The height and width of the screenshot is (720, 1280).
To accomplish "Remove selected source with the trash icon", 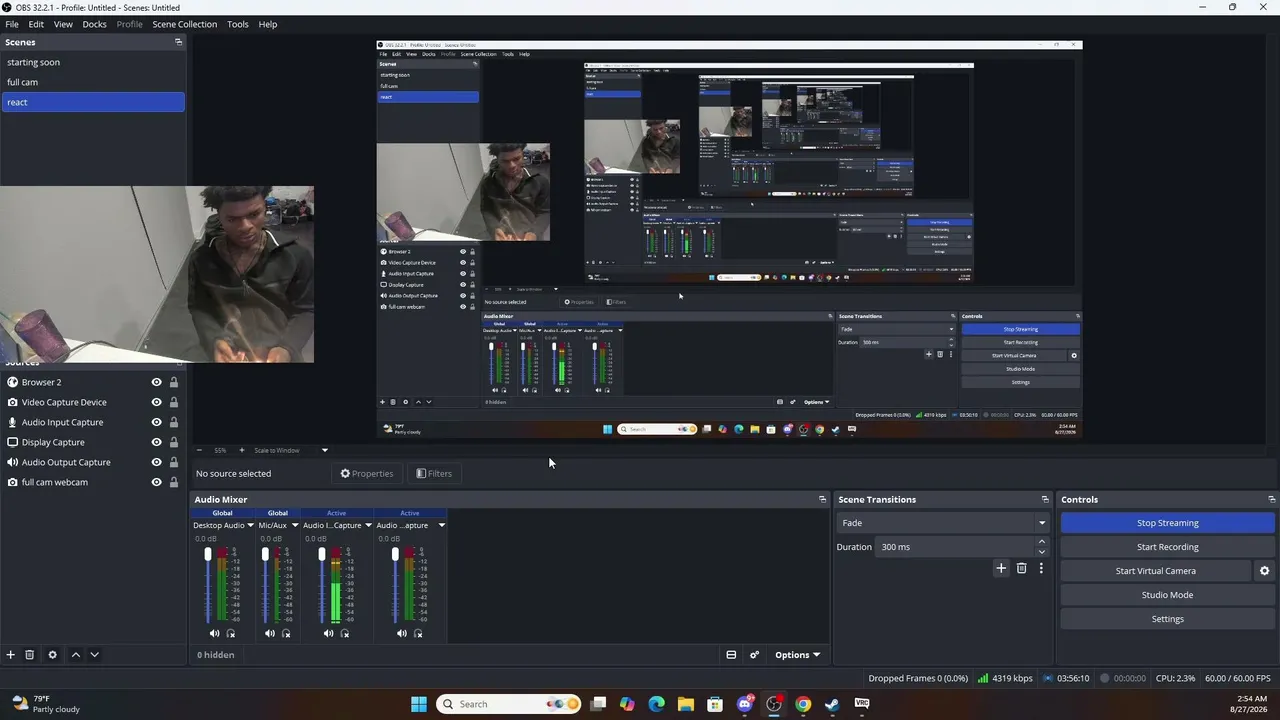I will 30,655.
